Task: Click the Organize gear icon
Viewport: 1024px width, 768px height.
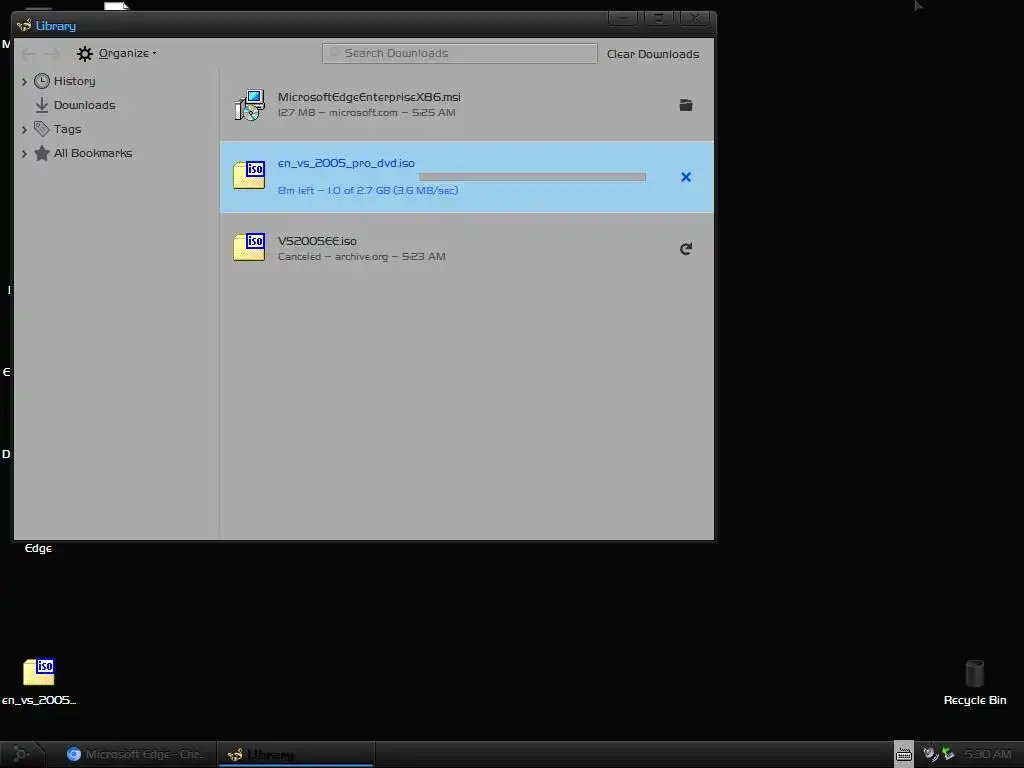Action: click(x=85, y=54)
